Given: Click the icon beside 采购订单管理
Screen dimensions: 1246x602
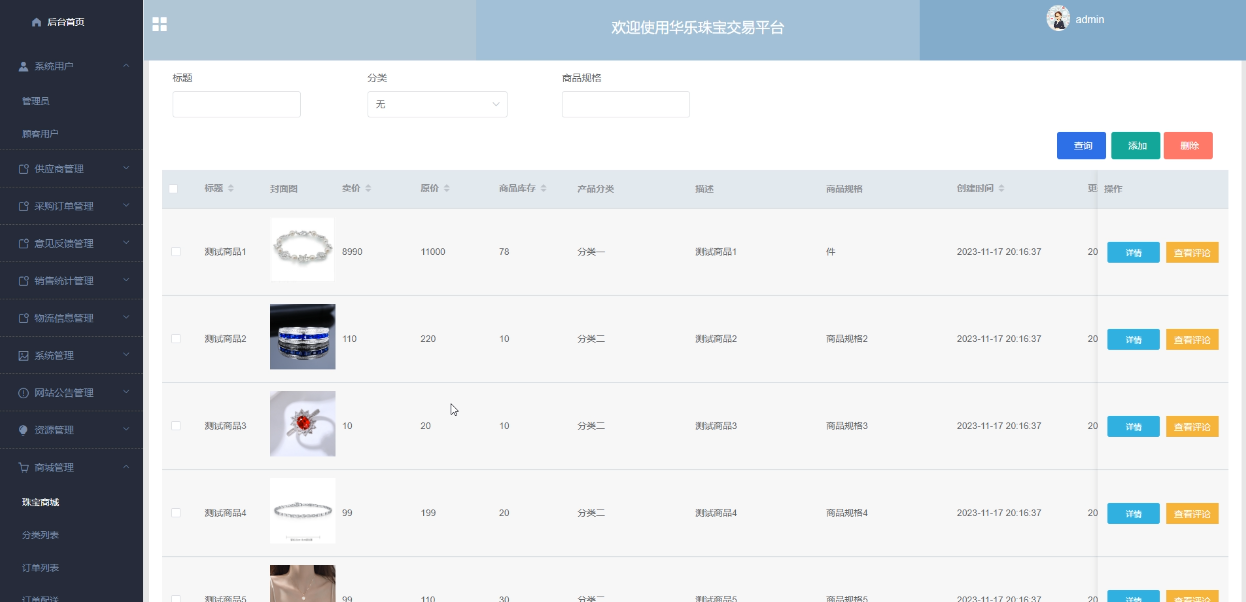Looking at the screenshot, I should (x=24, y=206).
